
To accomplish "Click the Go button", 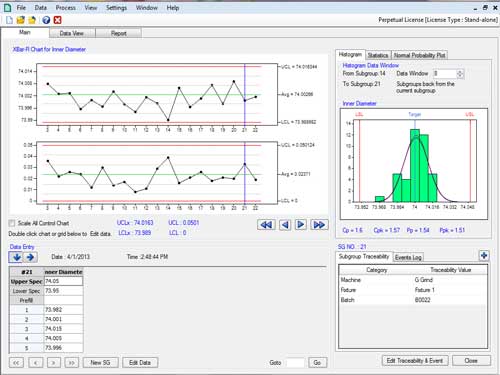I will click(x=317, y=363).
